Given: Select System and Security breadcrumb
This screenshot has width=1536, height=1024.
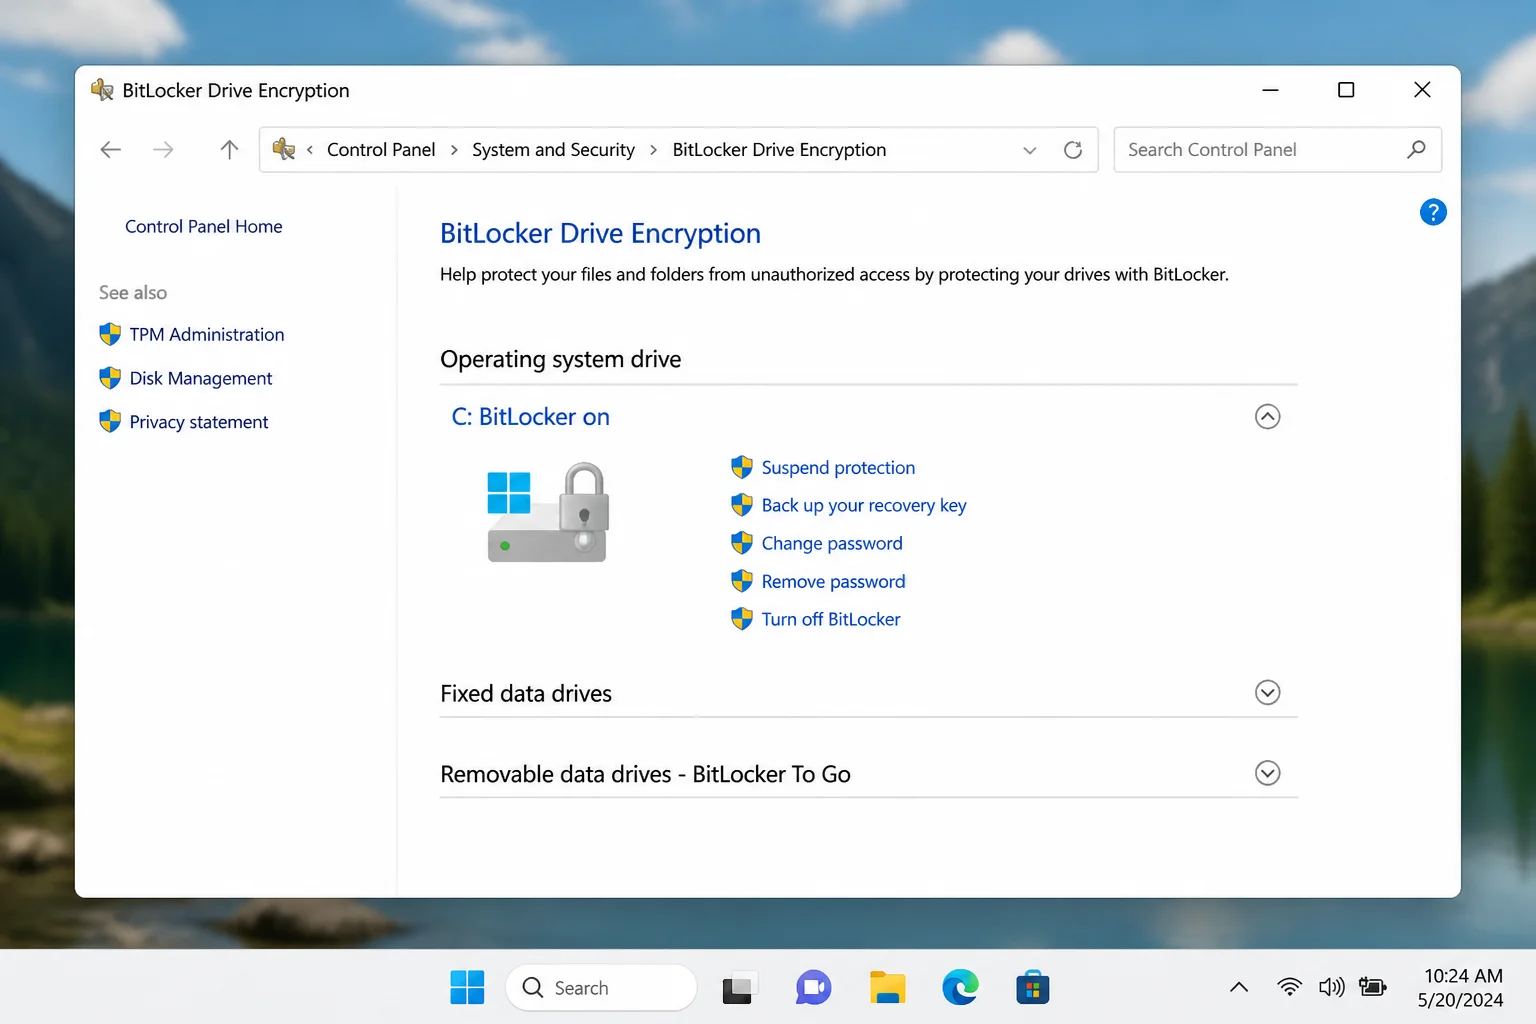Looking at the screenshot, I should 553,150.
